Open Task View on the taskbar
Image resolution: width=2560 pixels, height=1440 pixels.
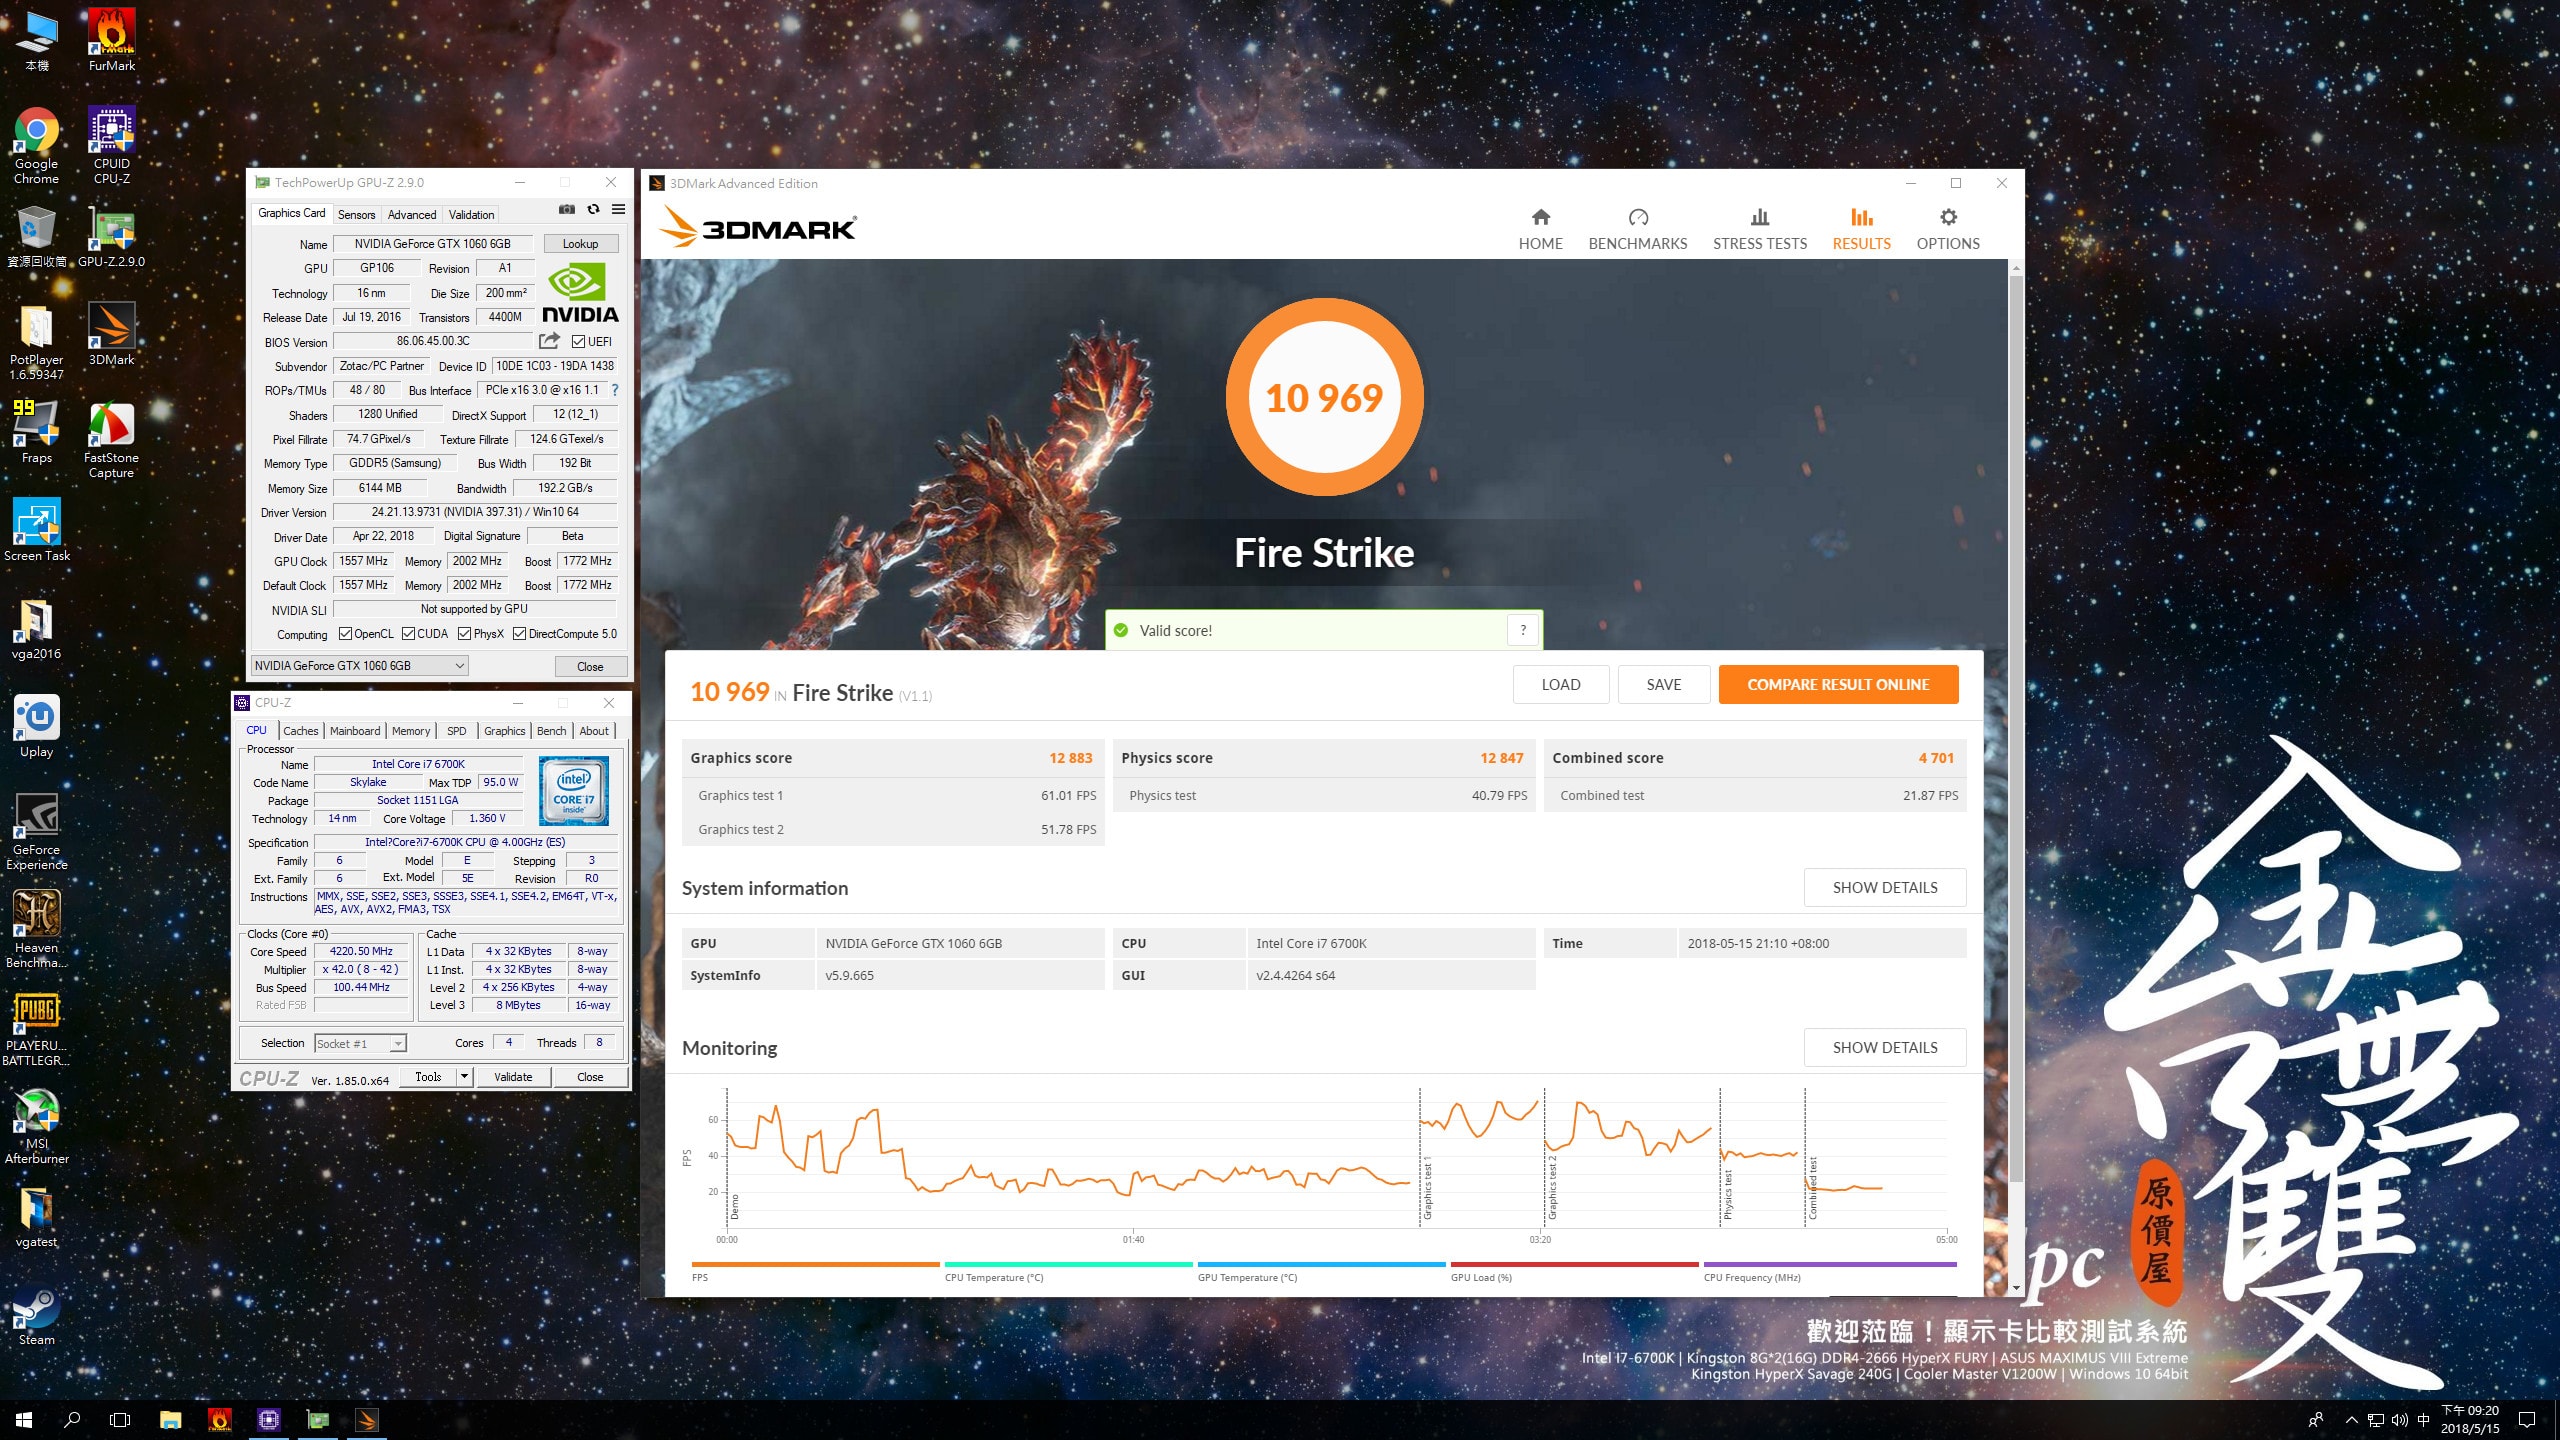[x=120, y=1420]
